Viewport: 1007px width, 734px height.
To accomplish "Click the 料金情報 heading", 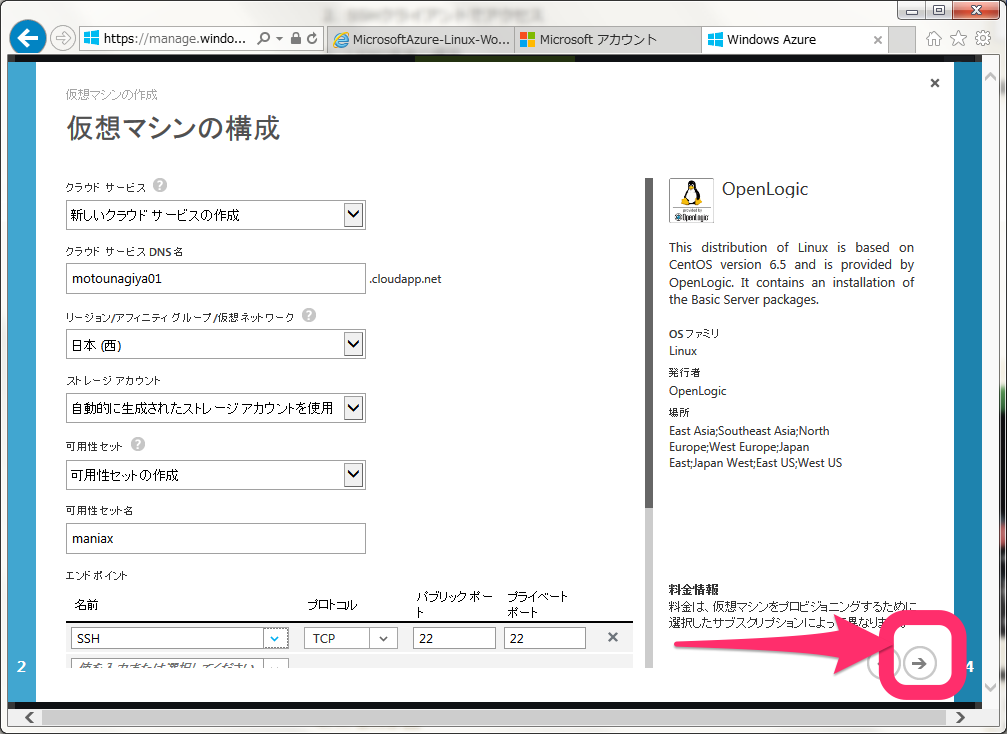I will pyautogui.click(x=694, y=589).
